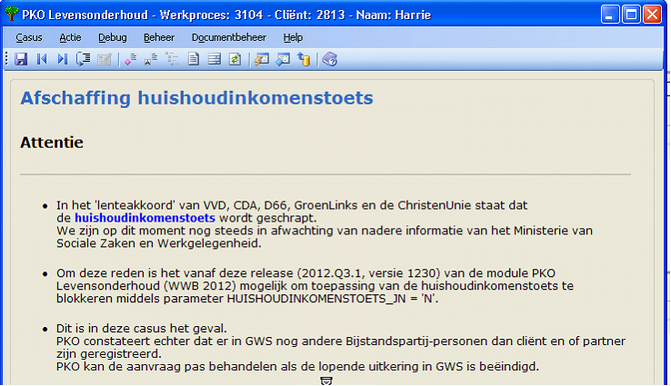
Task: Click the pink diamond list icon
Action: (x=131, y=59)
